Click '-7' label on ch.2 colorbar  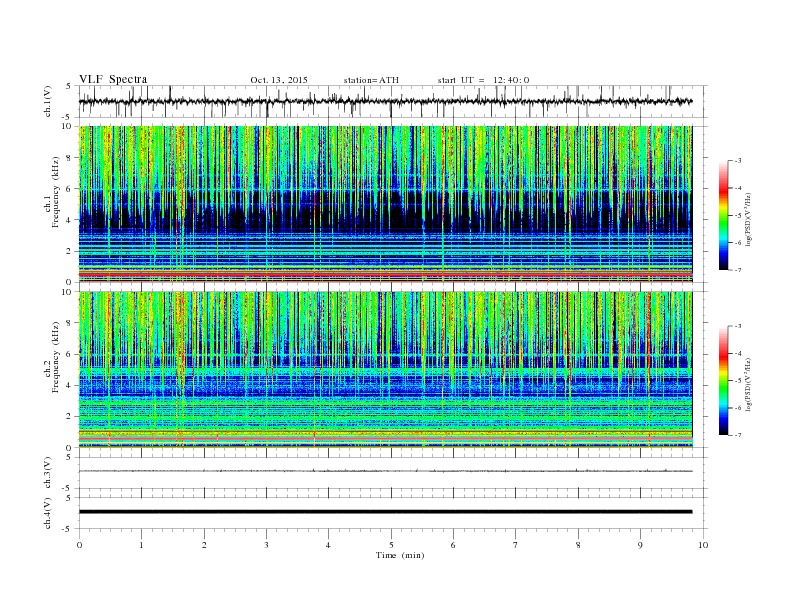point(737,435)
